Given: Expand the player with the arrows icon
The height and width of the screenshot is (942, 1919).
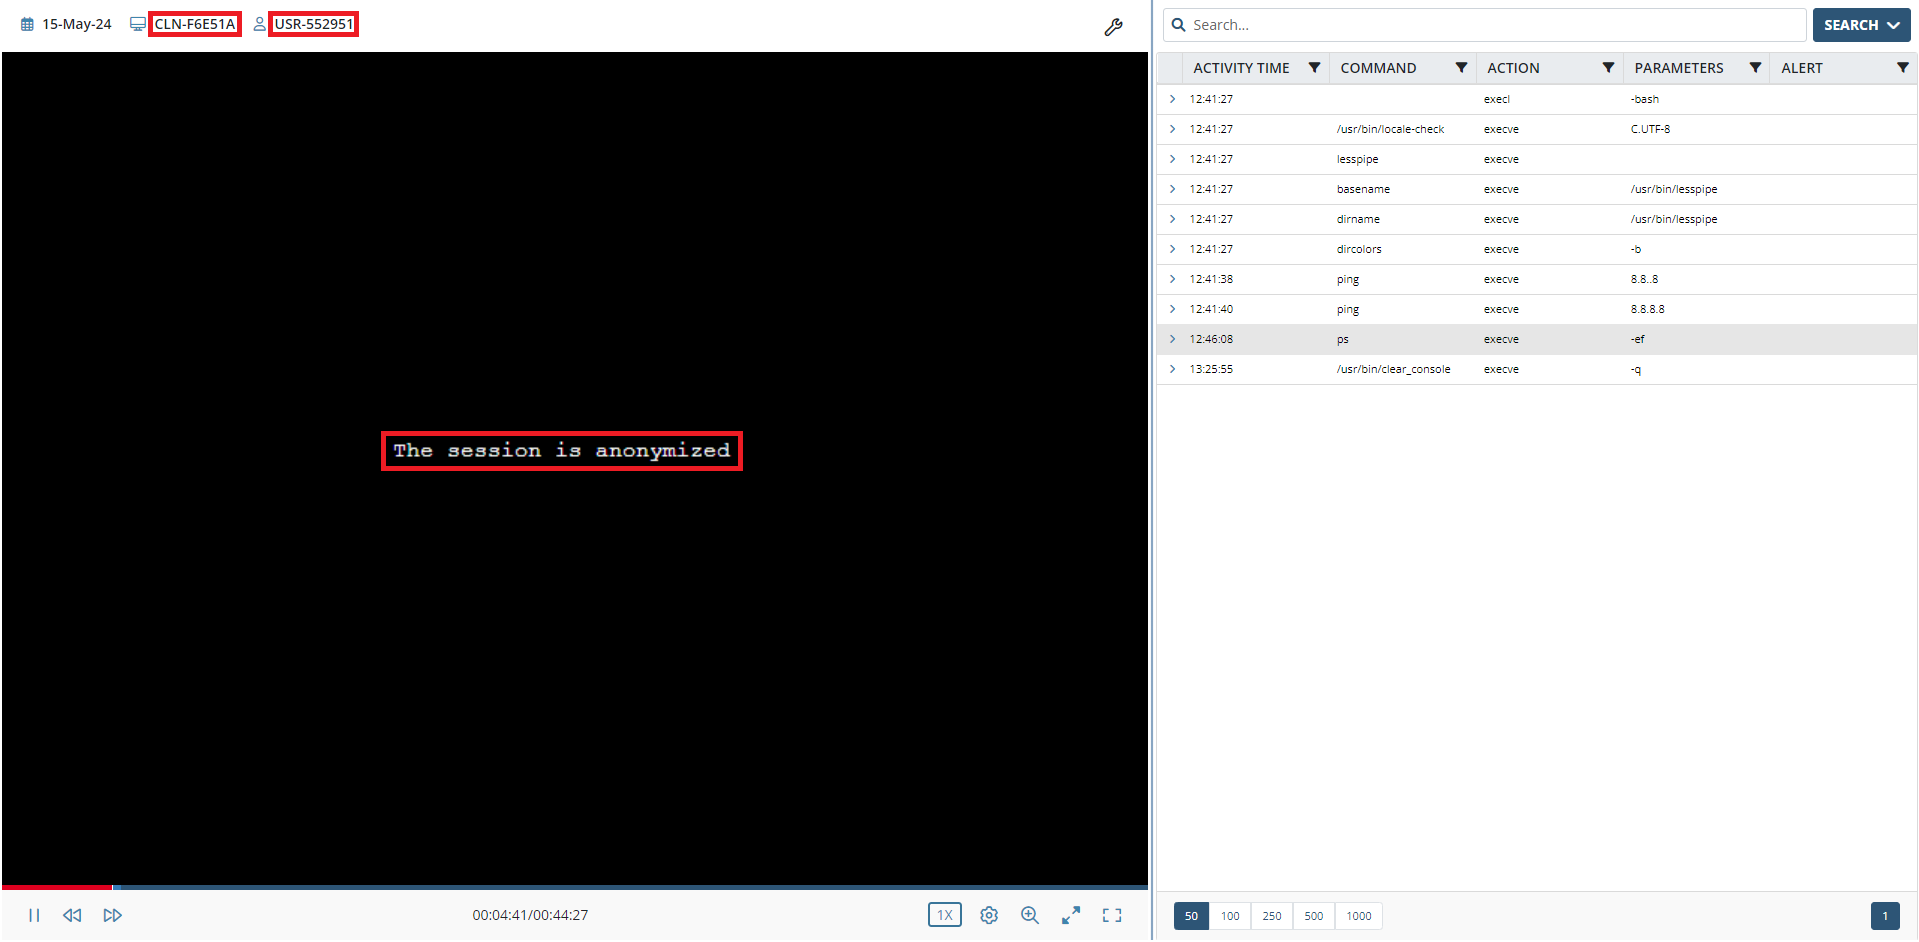Looking at the screenshot, I should coord(1071,915).
